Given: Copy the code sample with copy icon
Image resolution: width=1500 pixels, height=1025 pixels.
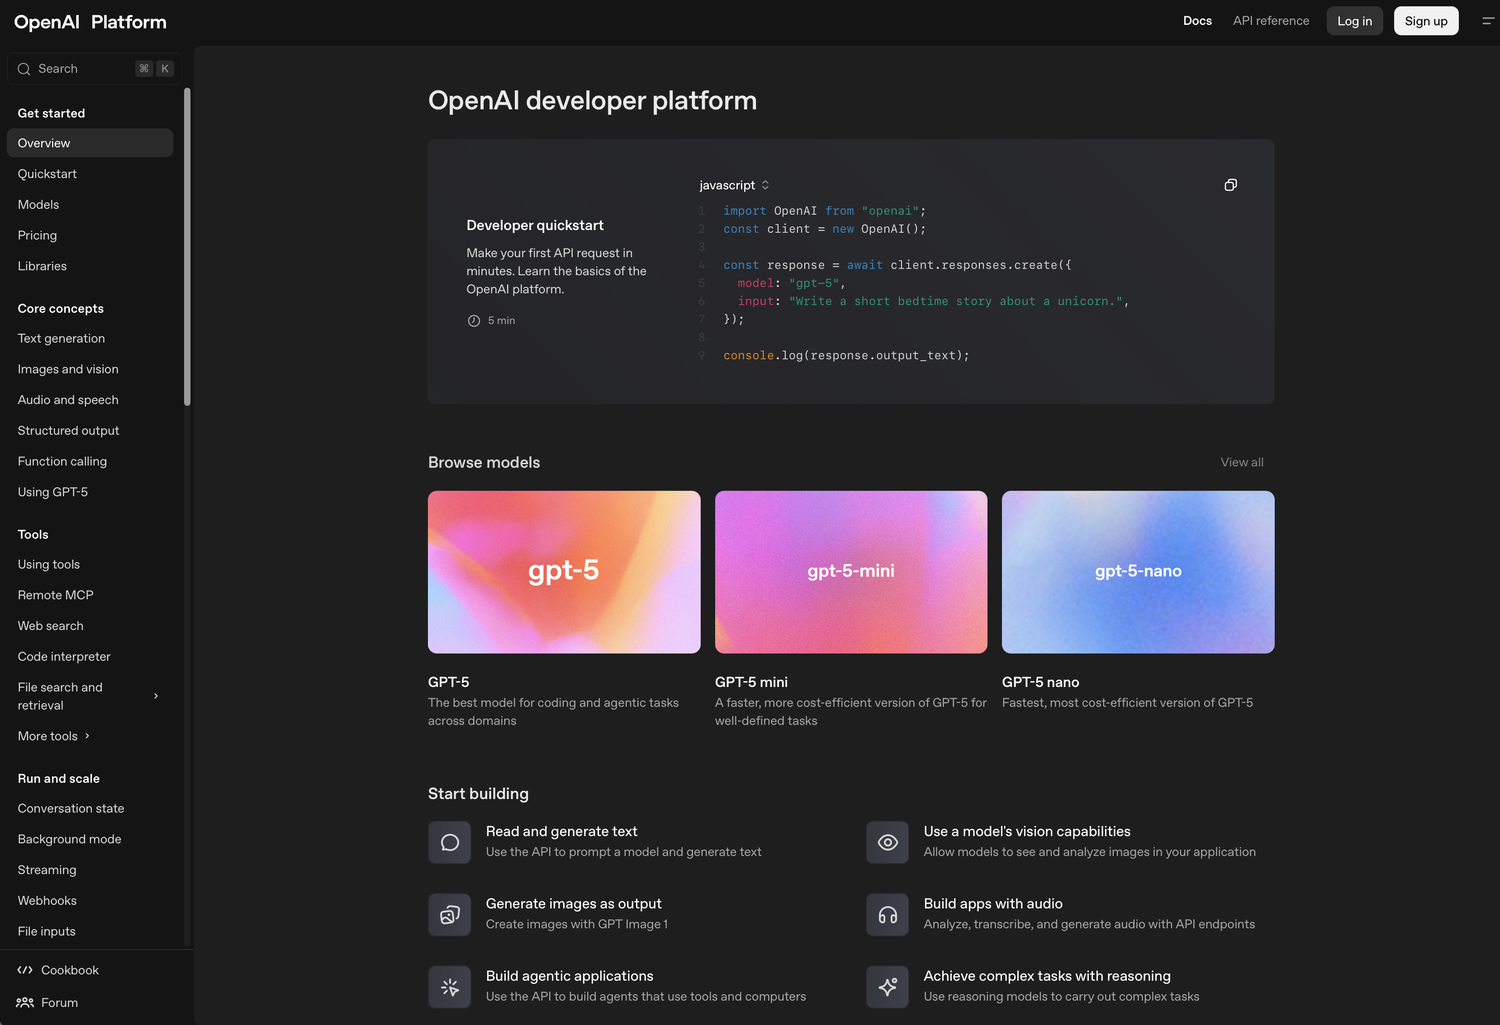Looking at the screenshot, I should click(1231, 185).
